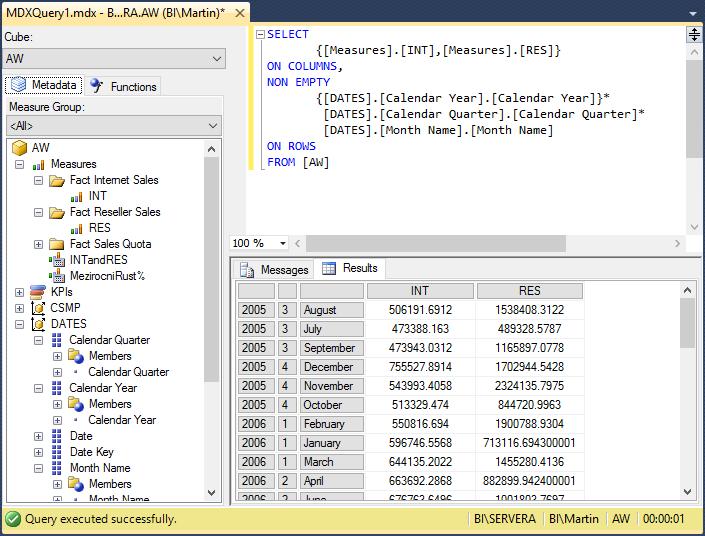Click the Calendar Year hierarchy icon

pyautogui.click(x=57, y=388)
